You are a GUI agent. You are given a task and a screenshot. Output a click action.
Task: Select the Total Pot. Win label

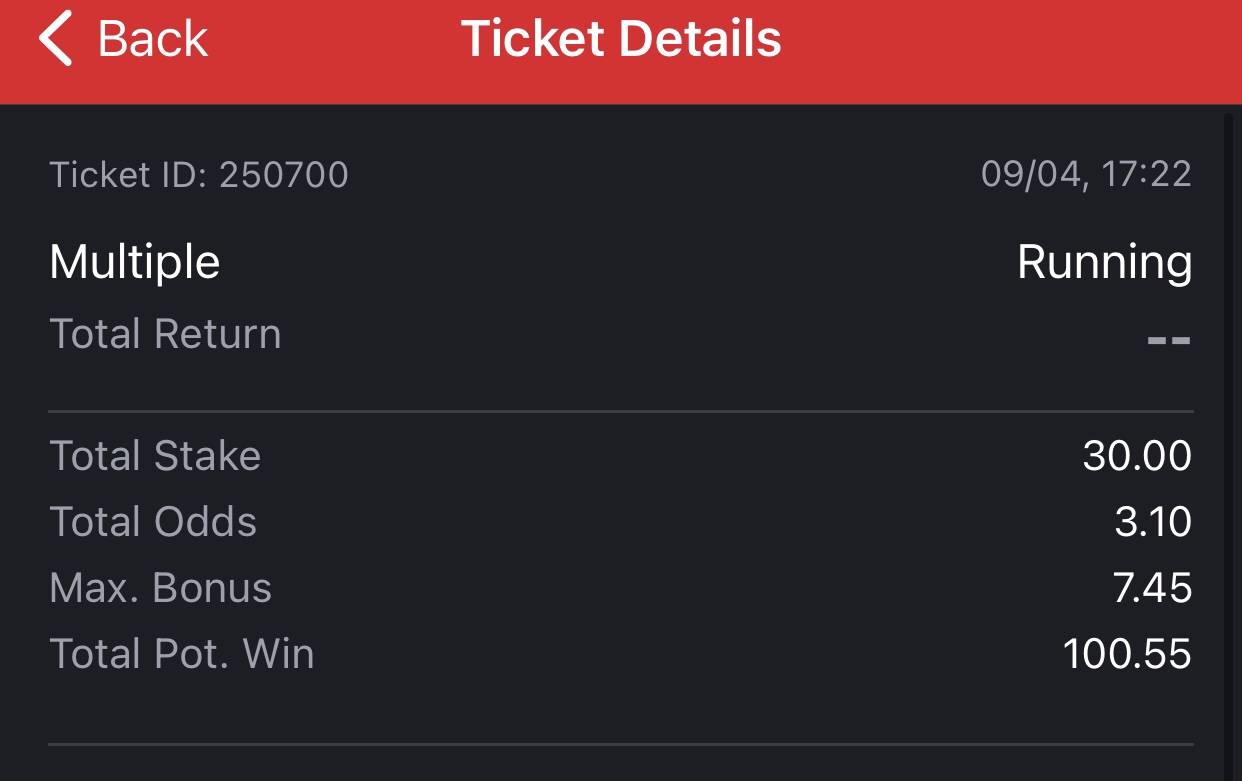tap(182, 654)
